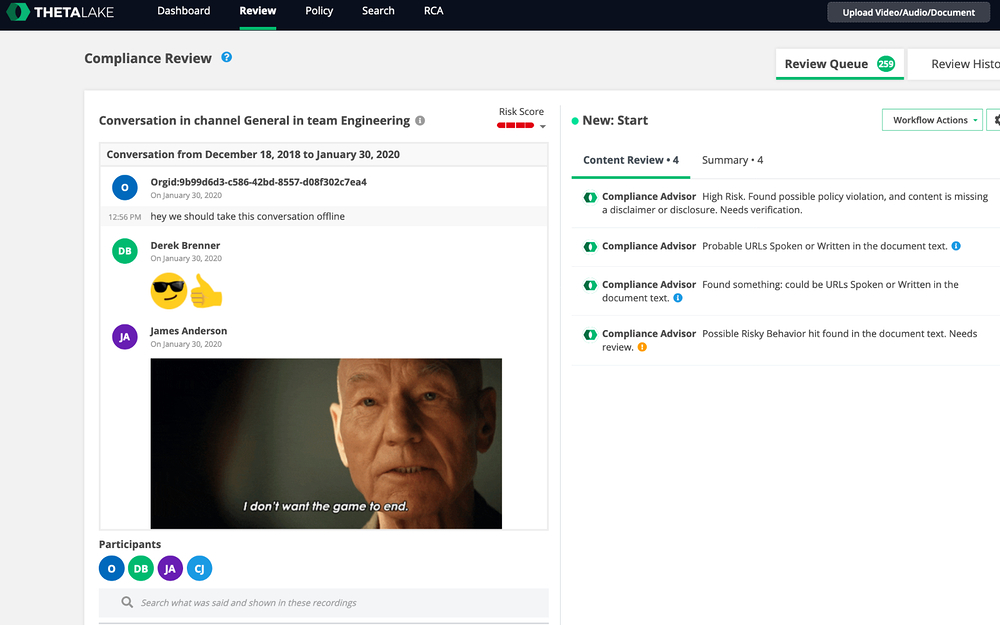Show conversation title info icon
The width and height of the screenshot is (1000, 625).
click(x=420, y=121)
